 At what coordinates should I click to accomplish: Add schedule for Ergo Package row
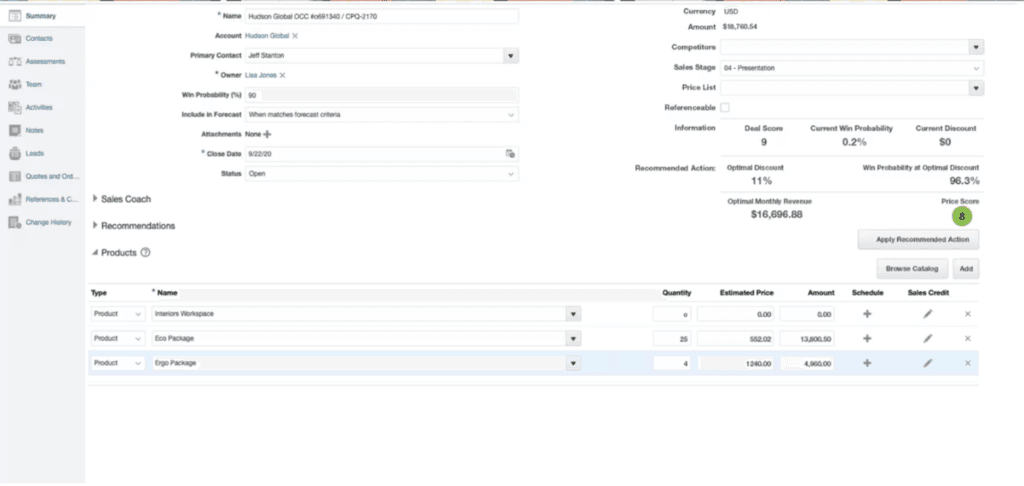[867, 363]
